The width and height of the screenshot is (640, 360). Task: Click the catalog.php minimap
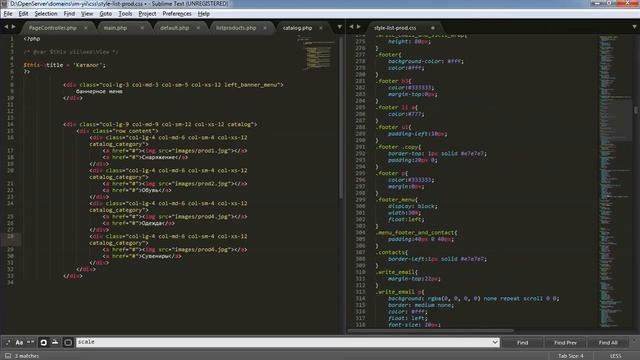point(318,53)
